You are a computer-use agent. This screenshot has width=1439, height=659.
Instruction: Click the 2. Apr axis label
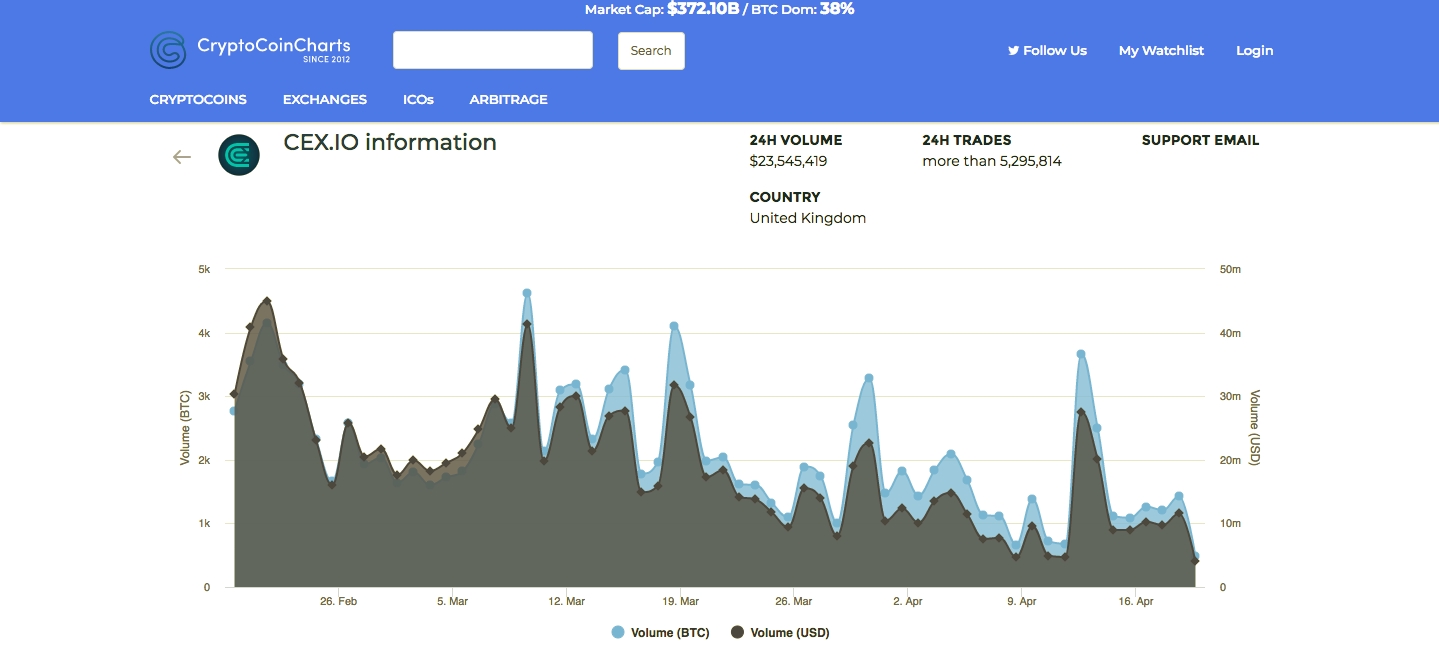[x=908, y=602]
